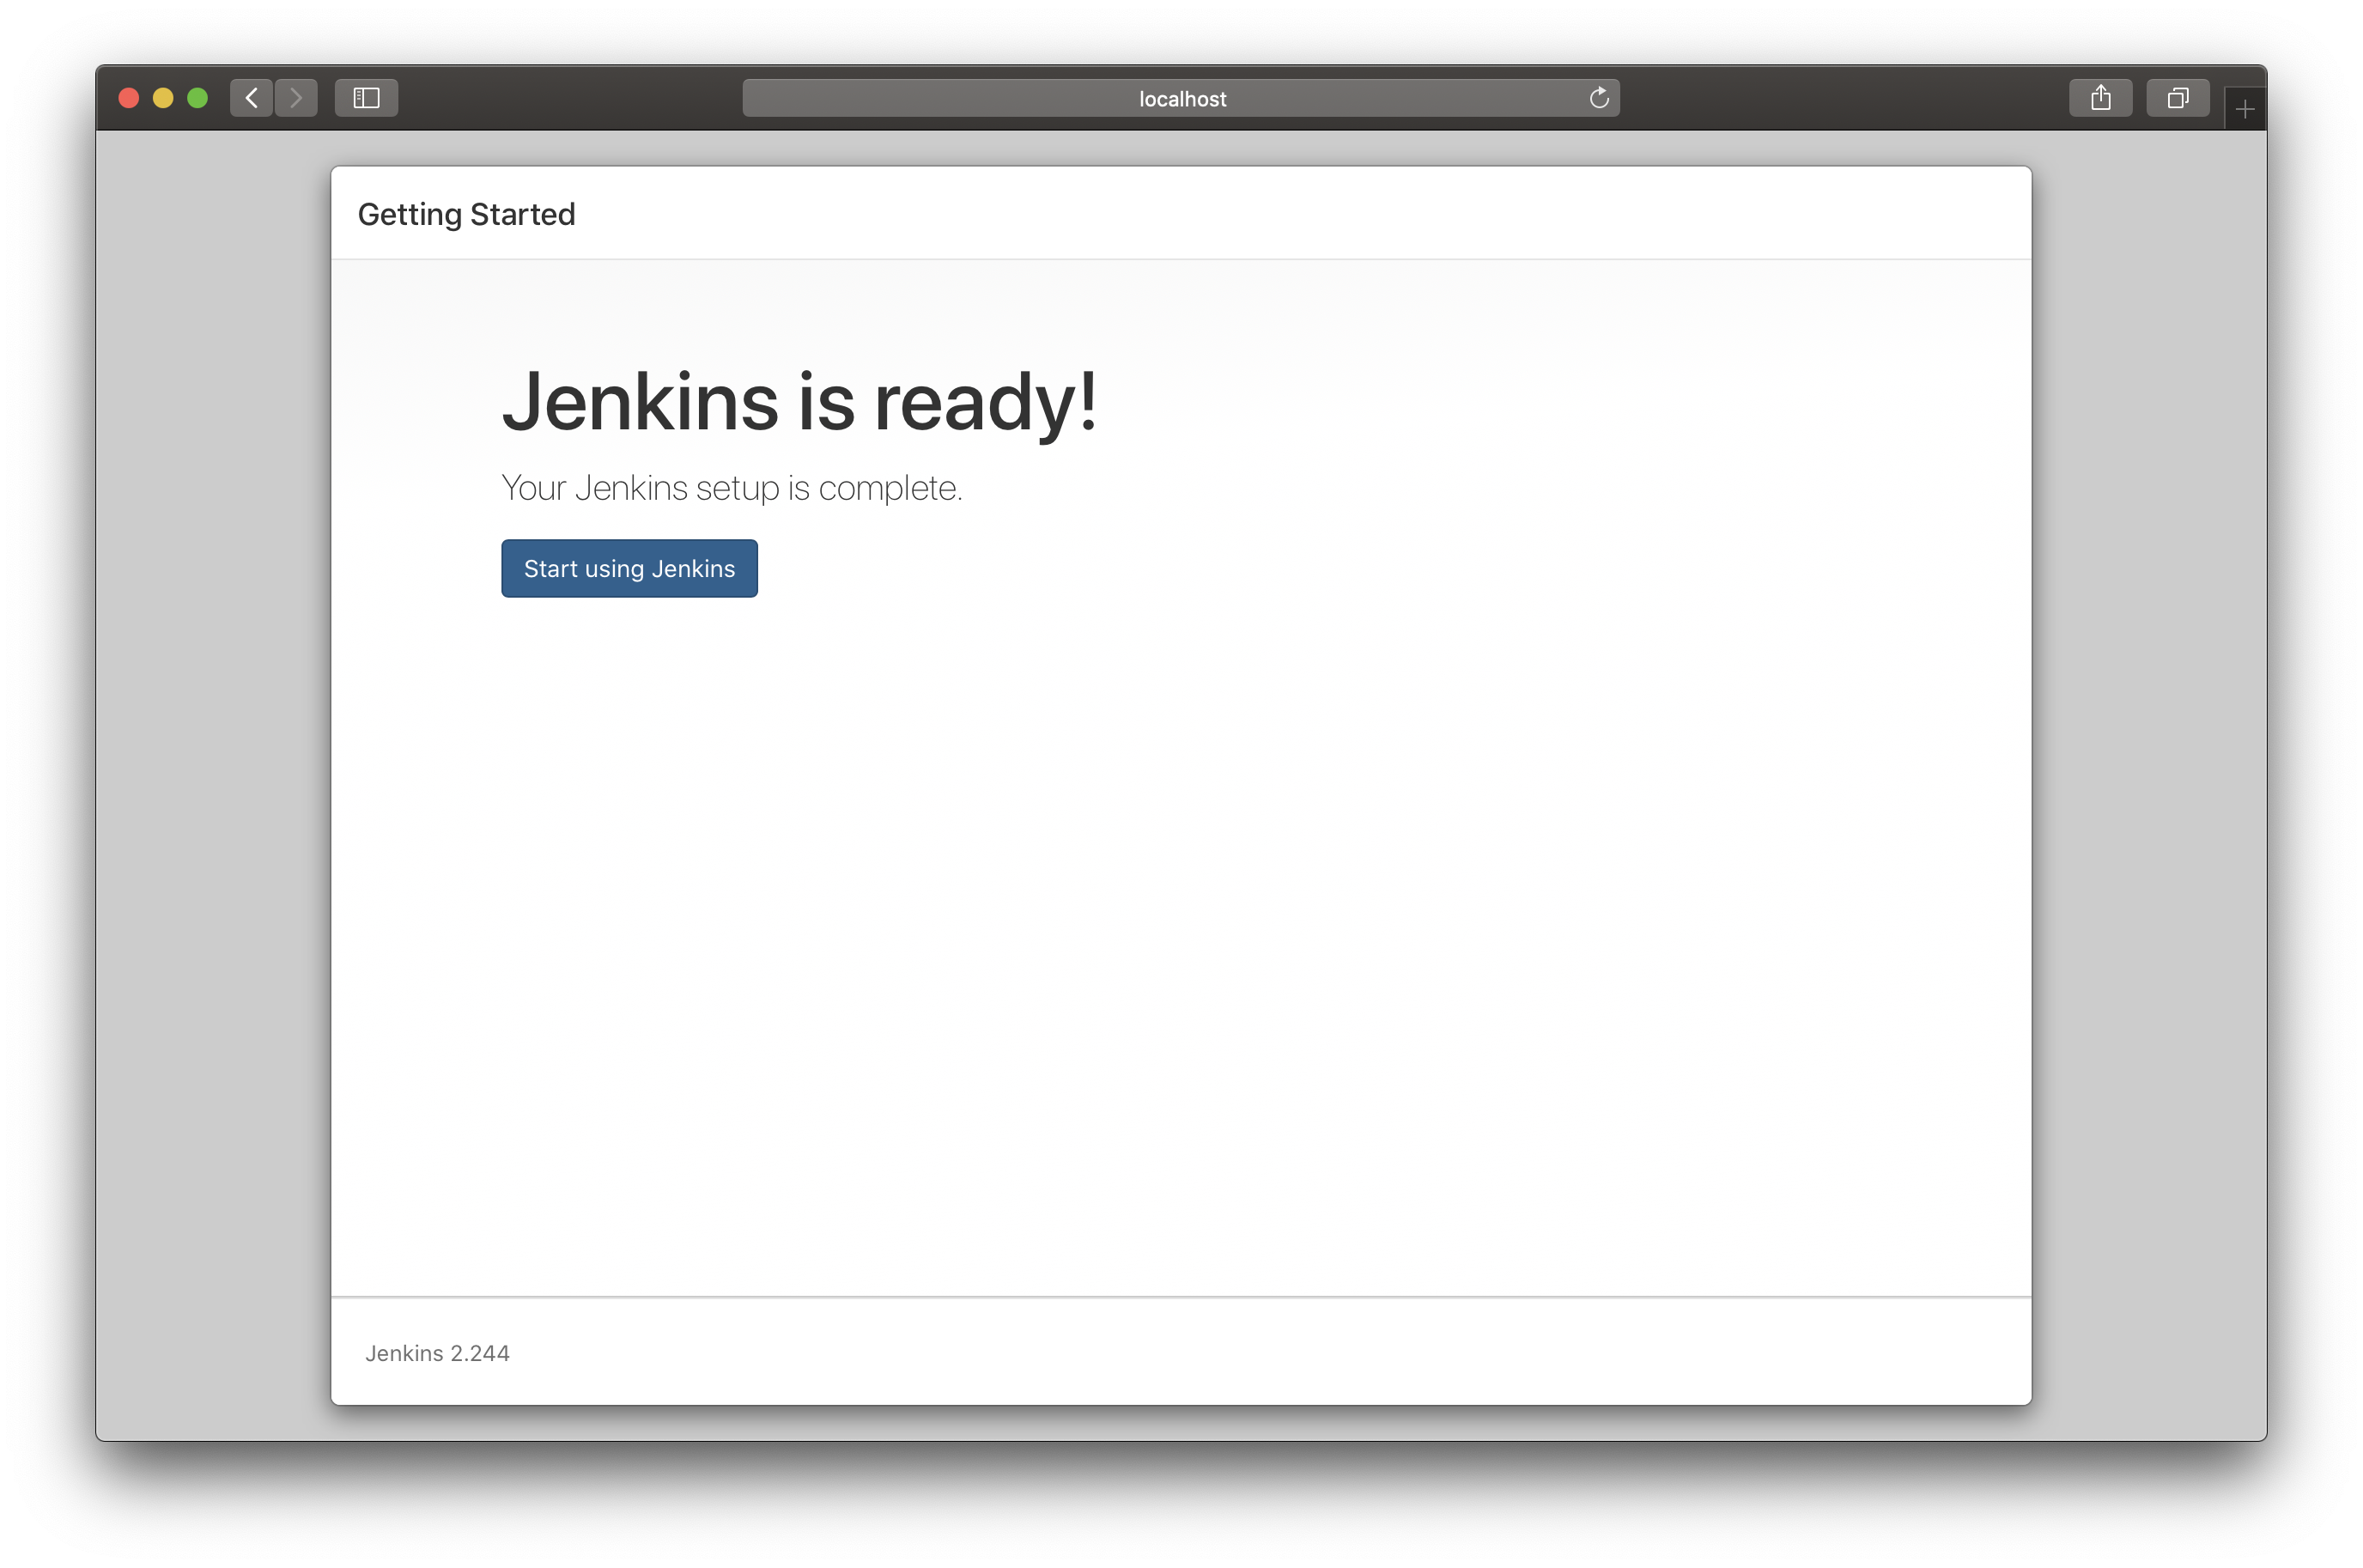Close the window with red button
Image resolution: width=2363 pixels, height=1568 pixels.
[129, 98]
